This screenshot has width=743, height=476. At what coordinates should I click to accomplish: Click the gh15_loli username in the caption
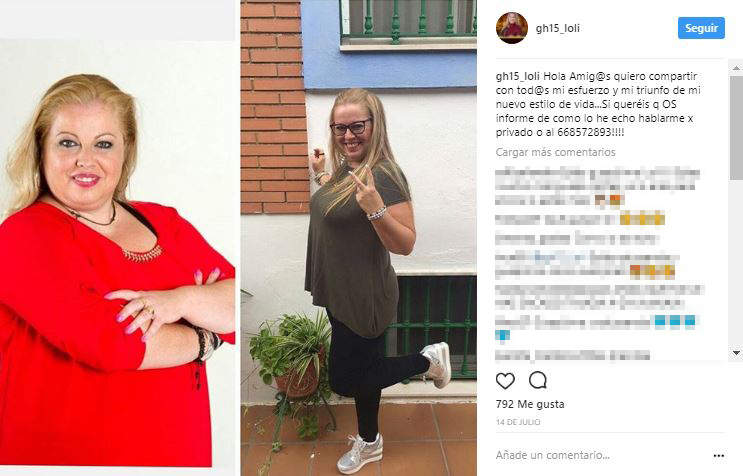point(517,76)
